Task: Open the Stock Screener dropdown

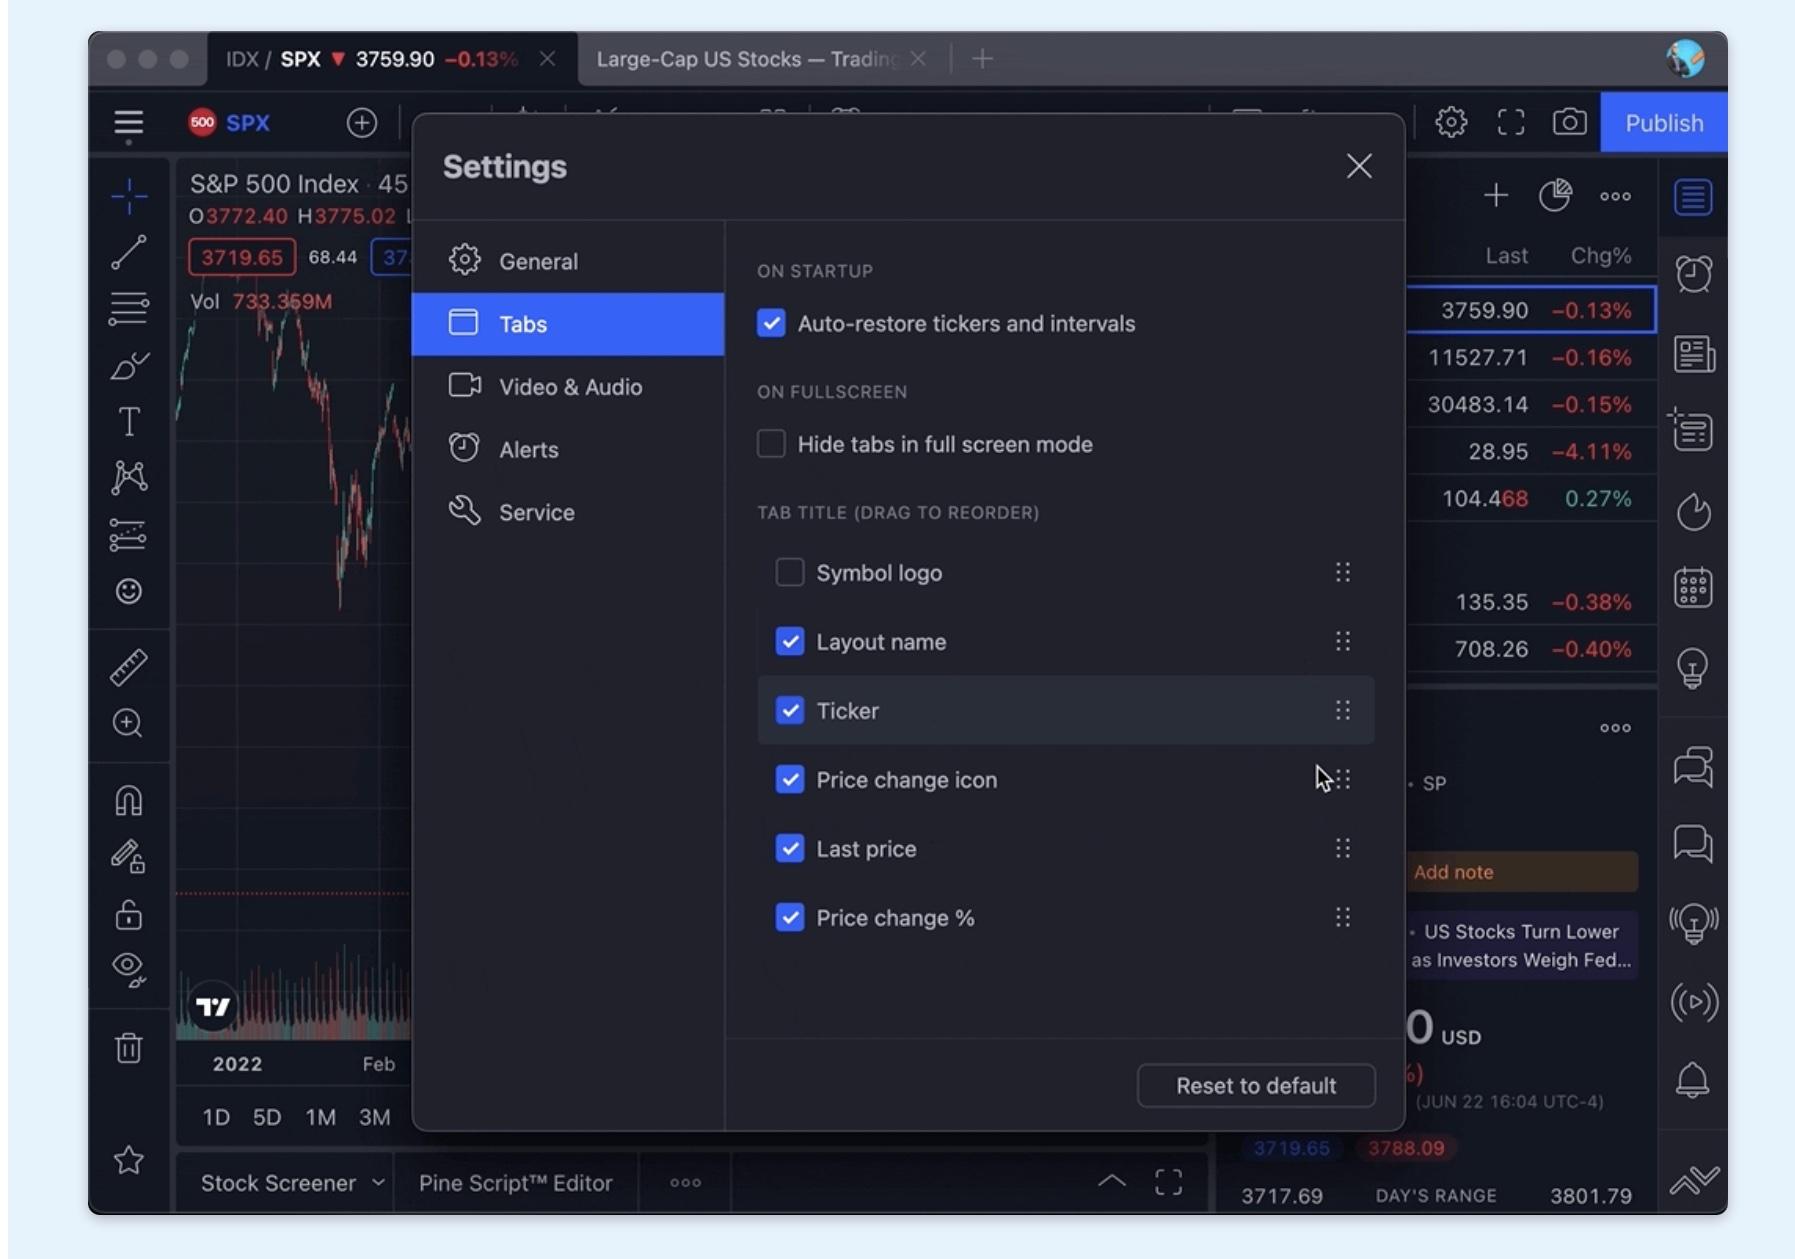Action: (x=290, y=1183)
